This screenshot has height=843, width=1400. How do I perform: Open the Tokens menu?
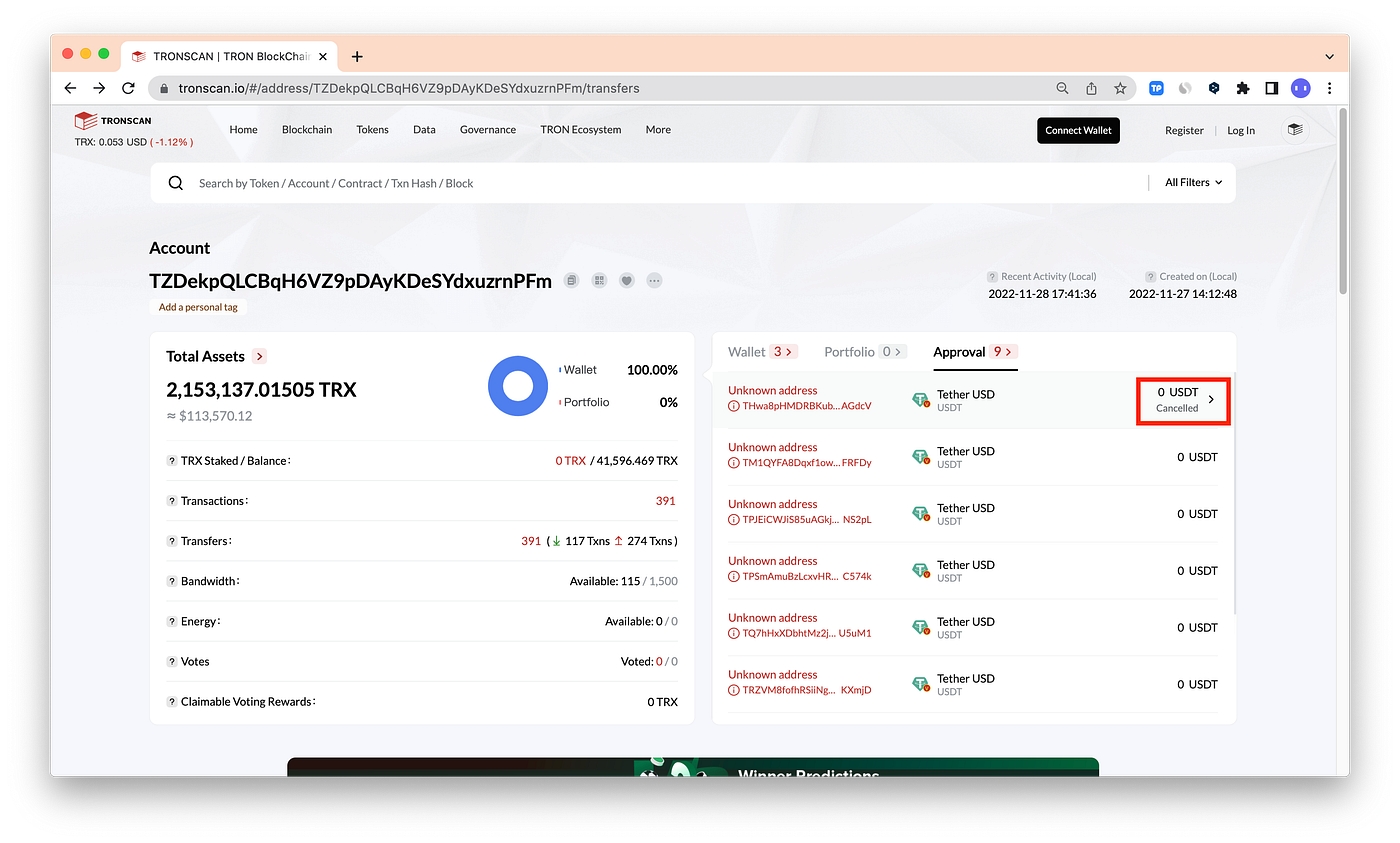[372, 130]
